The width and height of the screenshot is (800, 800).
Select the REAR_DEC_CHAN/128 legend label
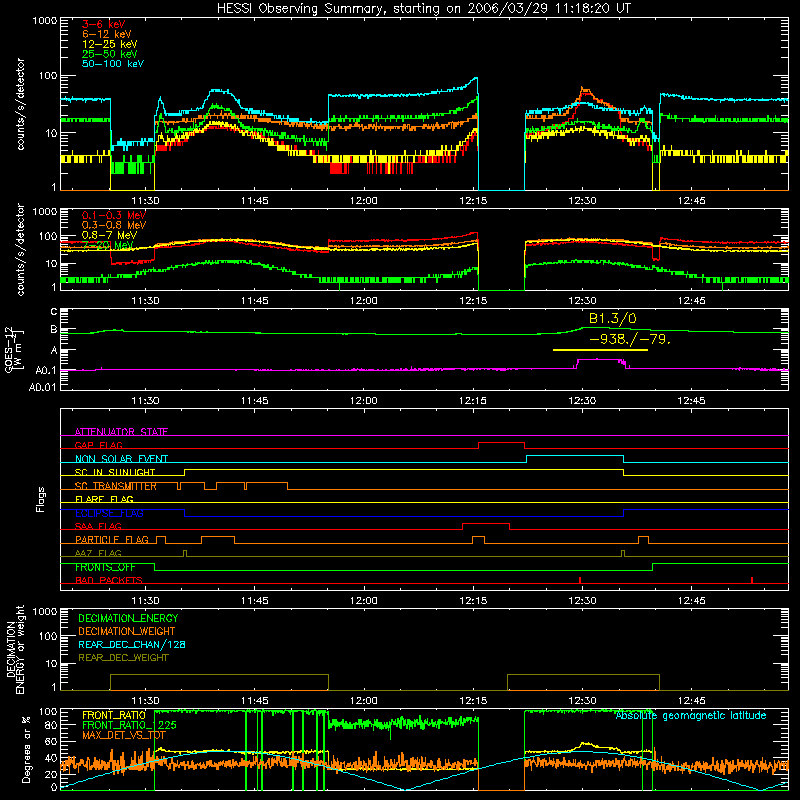click(132, 645)
